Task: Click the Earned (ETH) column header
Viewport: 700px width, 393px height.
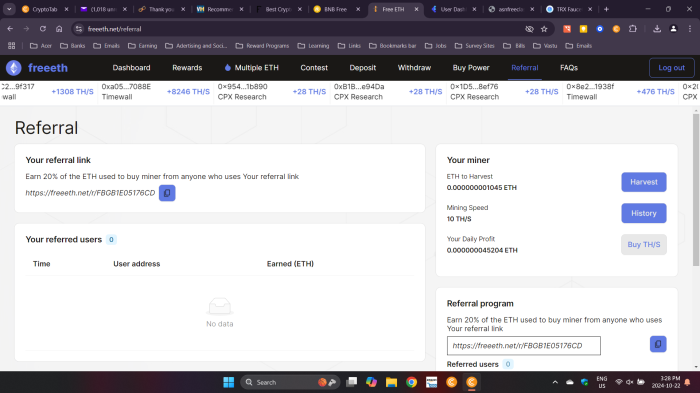Action: (290, 264)
